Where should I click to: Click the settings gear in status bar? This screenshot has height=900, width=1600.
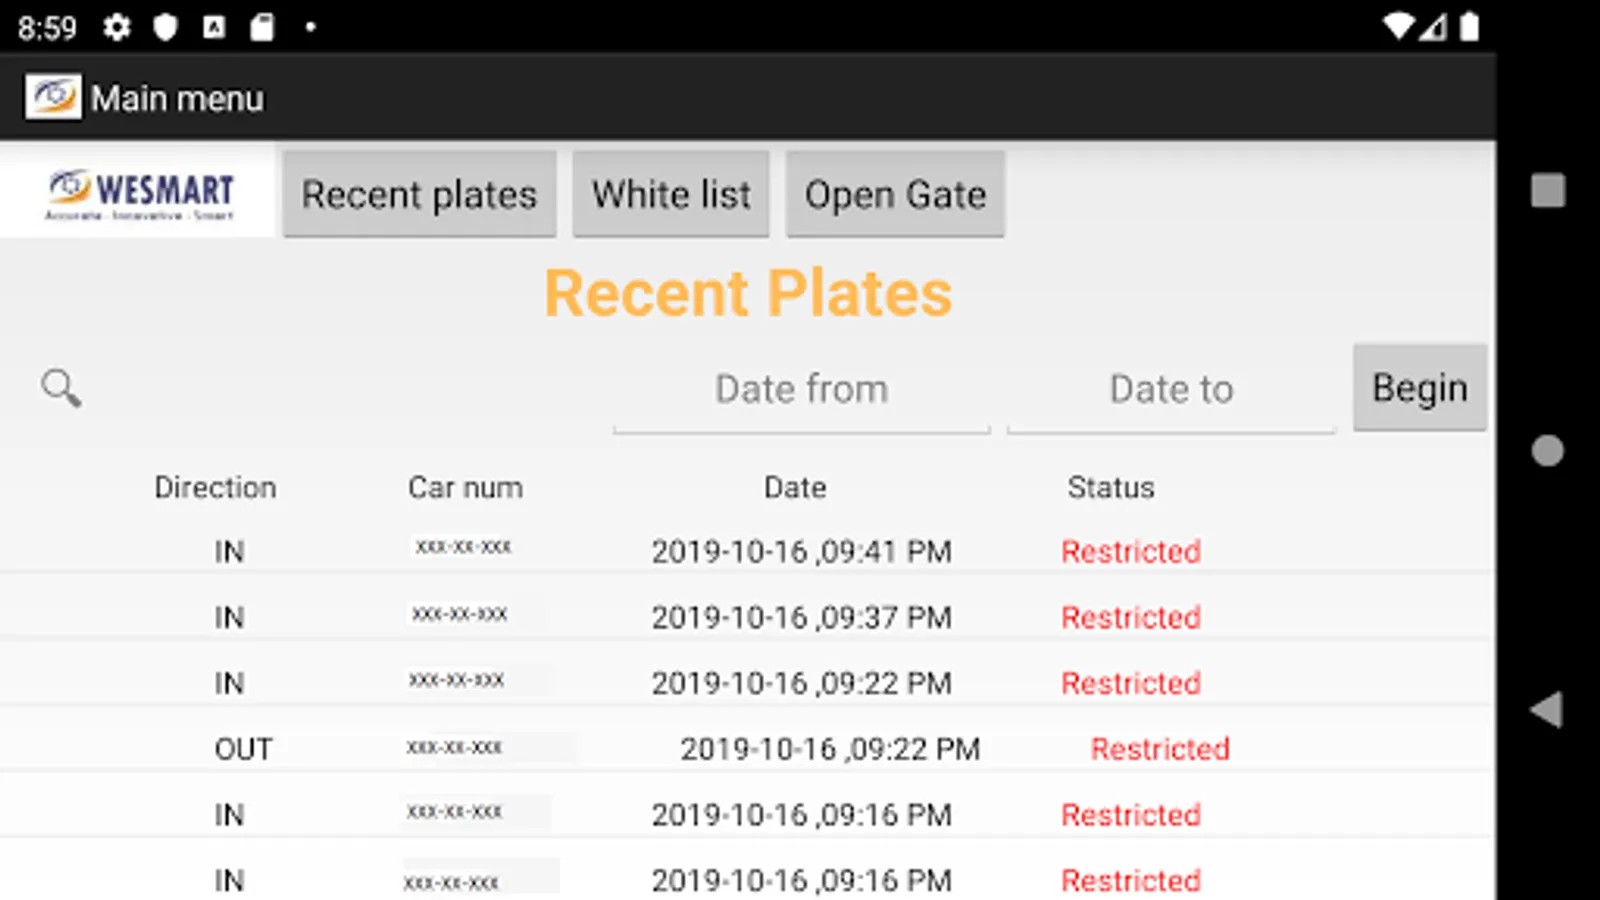point(117,27)
